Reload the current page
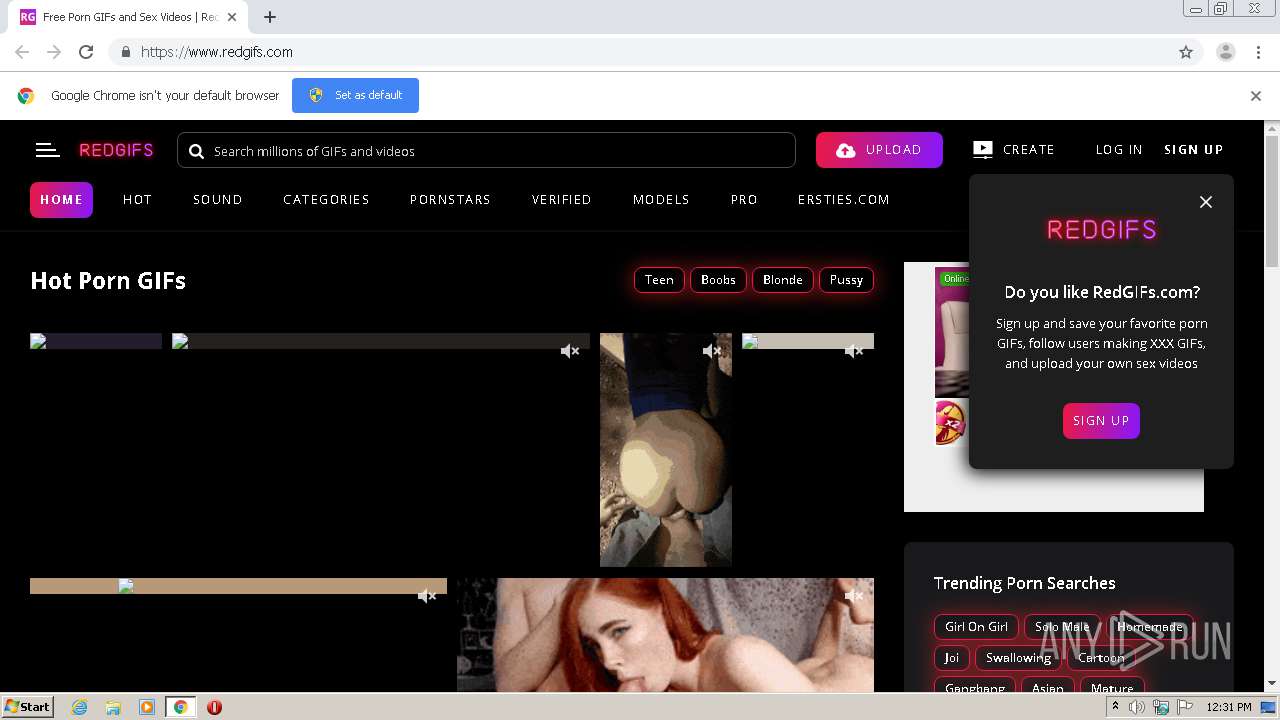This screenshot has width=1280, height=720. pyautogui.click(x=86, y=52)
